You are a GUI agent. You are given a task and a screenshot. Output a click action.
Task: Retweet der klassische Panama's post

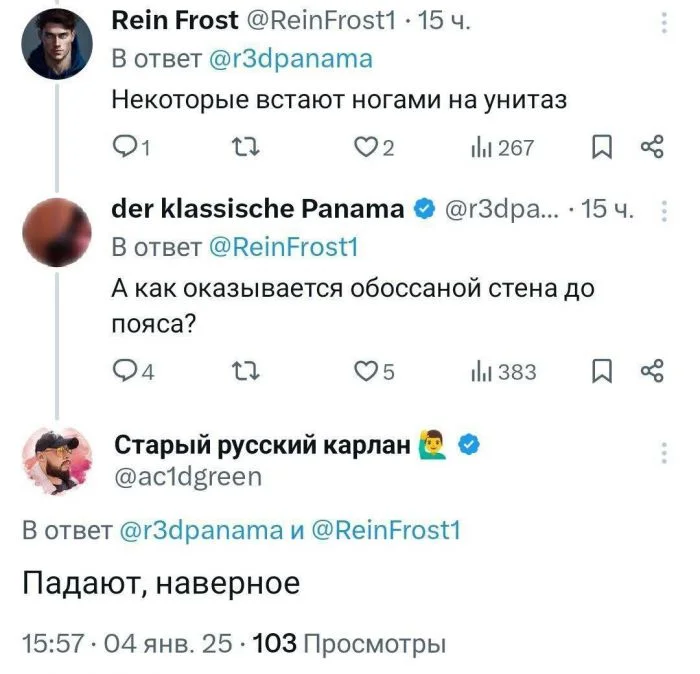(x=244, y=372)
